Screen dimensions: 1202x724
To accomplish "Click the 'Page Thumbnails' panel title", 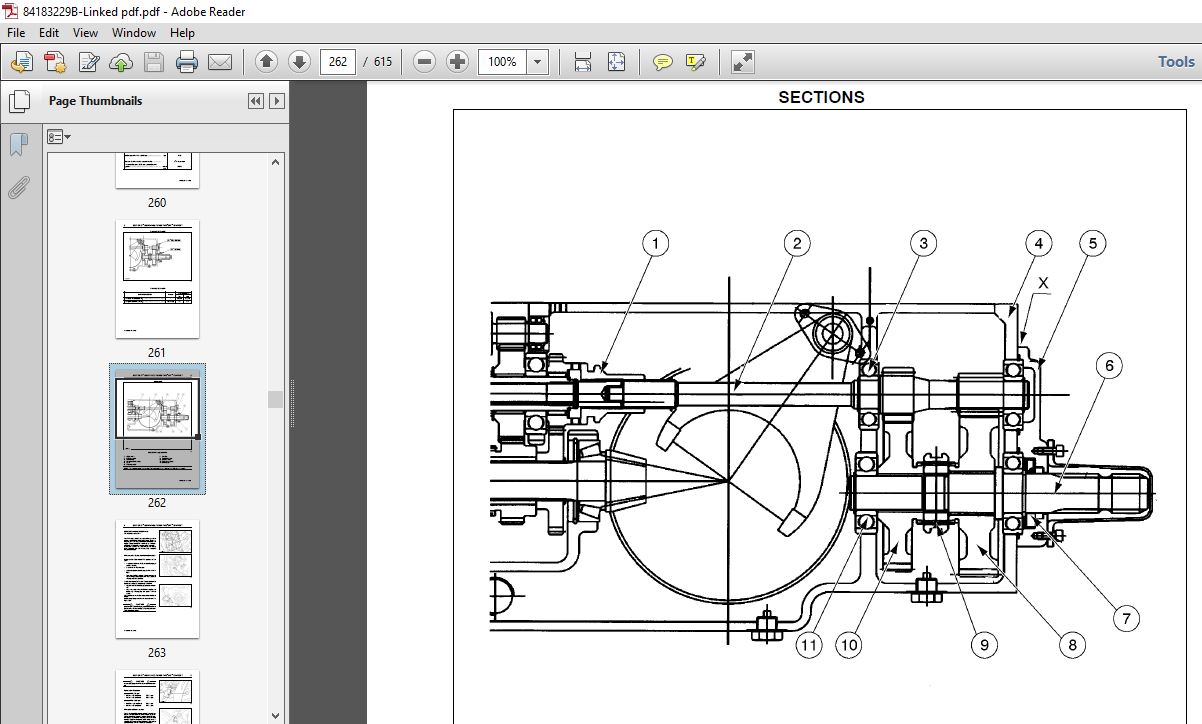I will click(95, 101).
